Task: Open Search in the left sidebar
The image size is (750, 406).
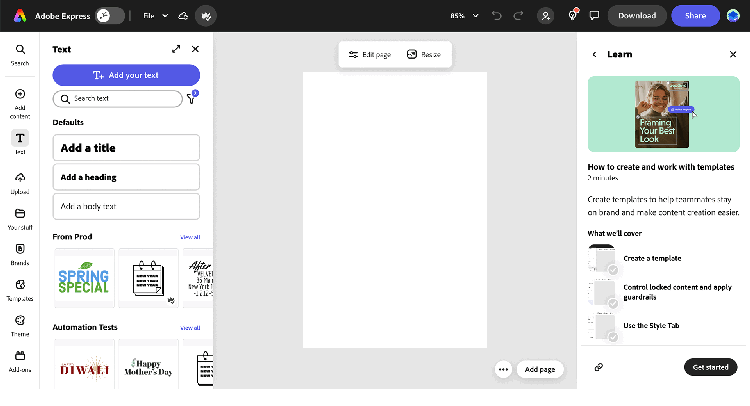Action: (20, 55)
